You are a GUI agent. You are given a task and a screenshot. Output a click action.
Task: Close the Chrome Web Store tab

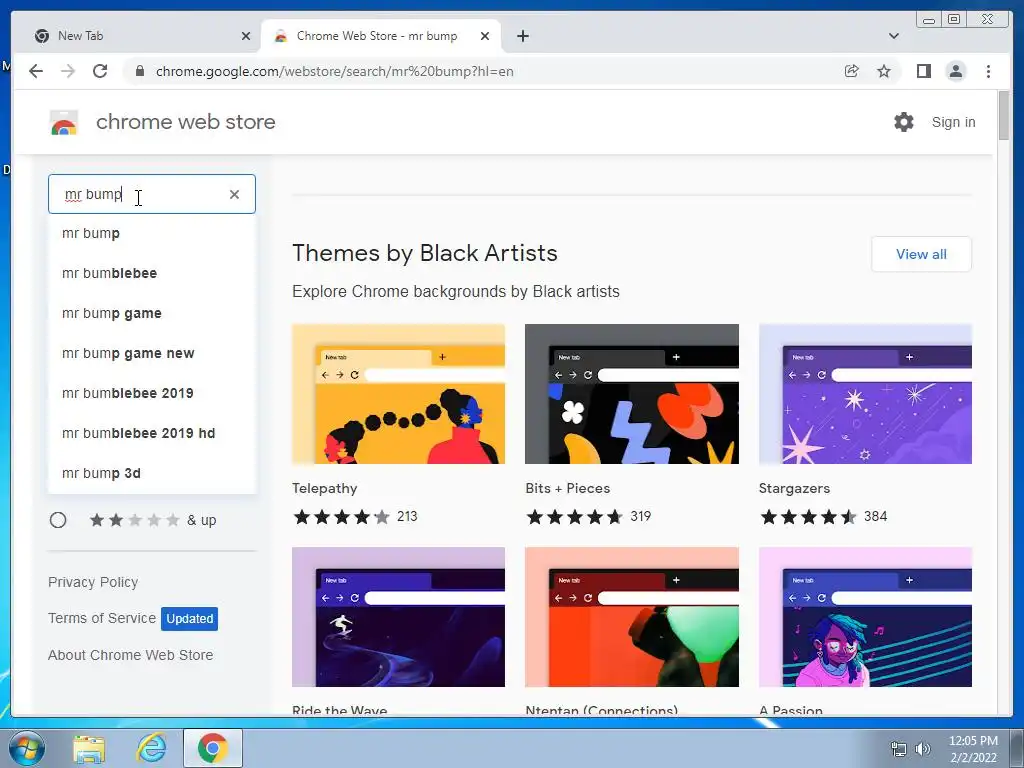click(485, 36)
